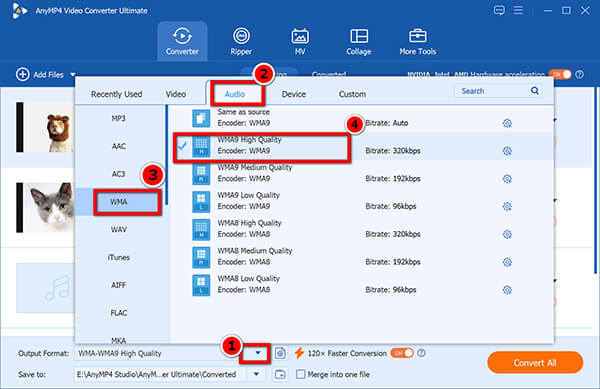Image resolution: width=600 pixels, height=389 pixels.
Task: Open Faster Conversion help icon
Action: point(421,353)
